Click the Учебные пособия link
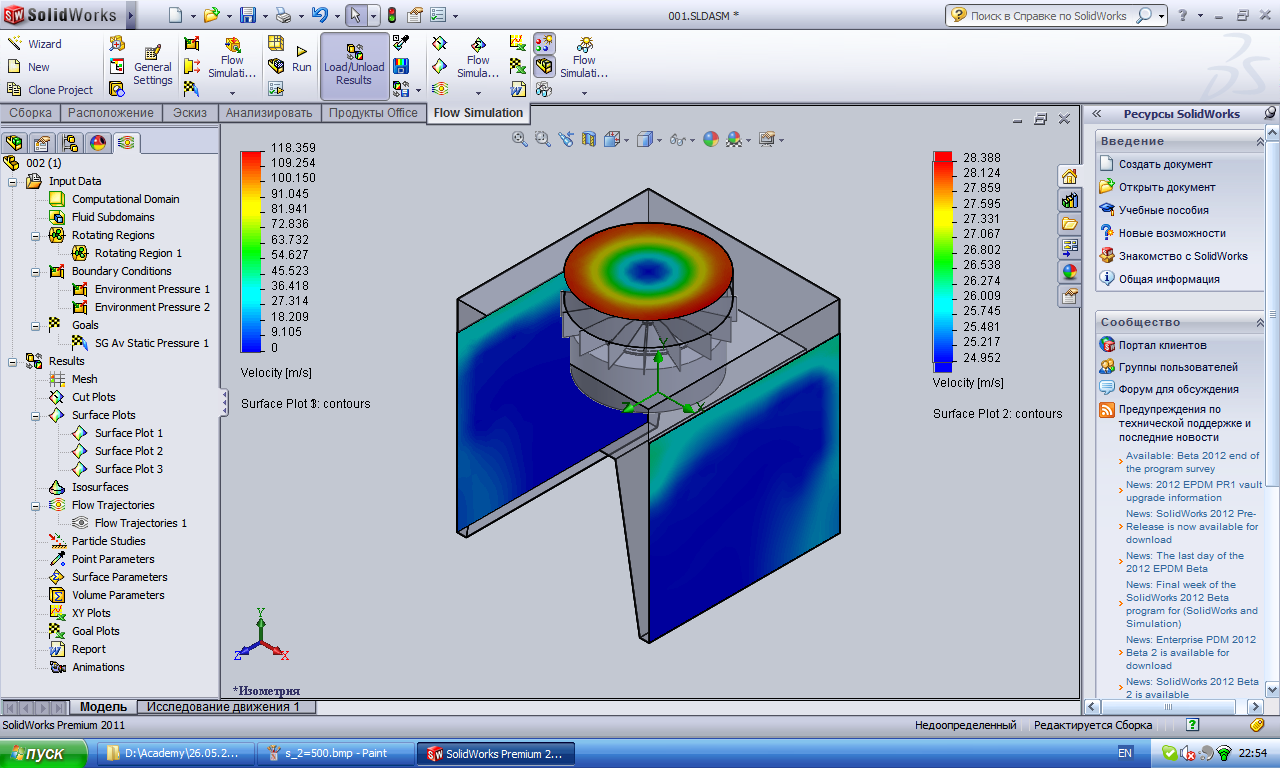Screen dimensions: 1280x768 pos(1163,210)
